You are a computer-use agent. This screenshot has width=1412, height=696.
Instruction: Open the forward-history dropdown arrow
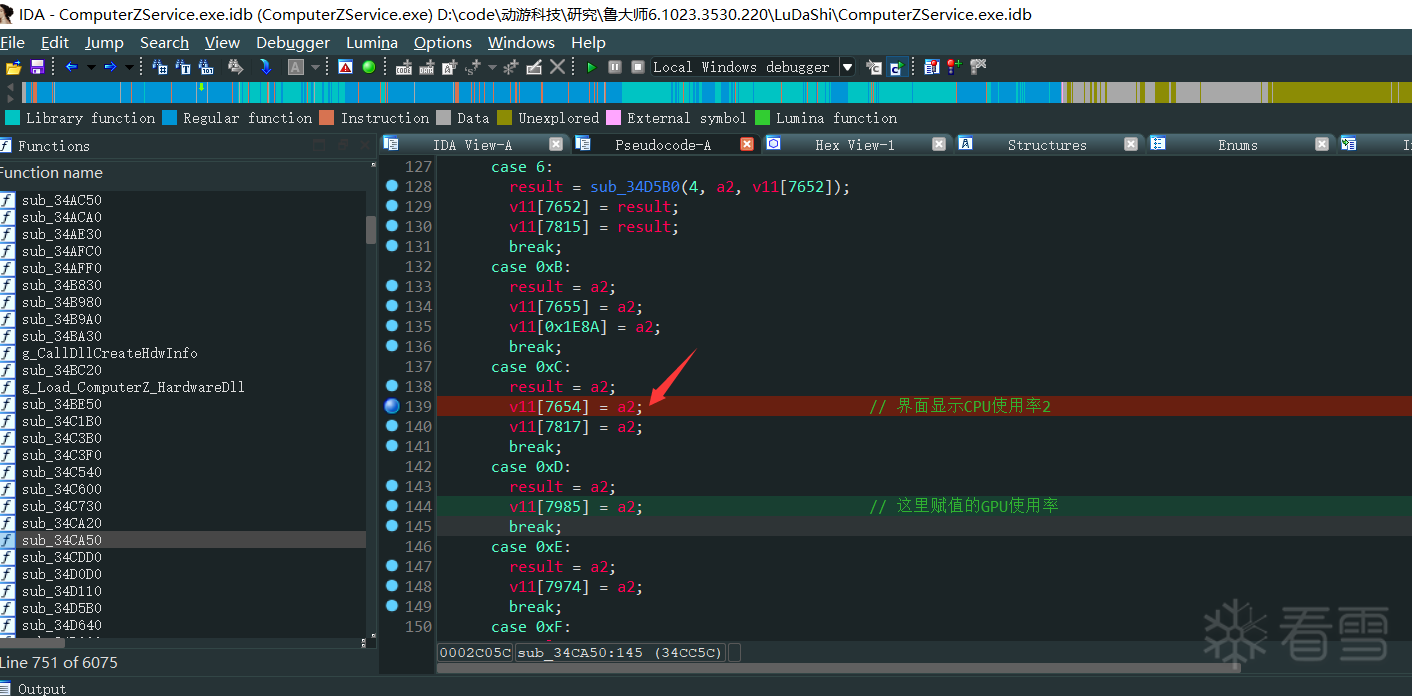tap(129, 67)
